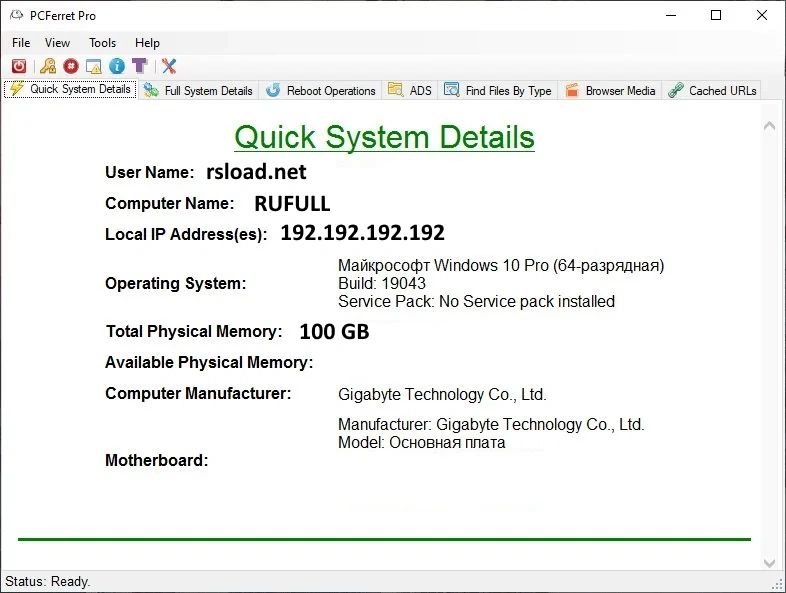Maximize the PCFerret Pro window

[x=716, y=15]
